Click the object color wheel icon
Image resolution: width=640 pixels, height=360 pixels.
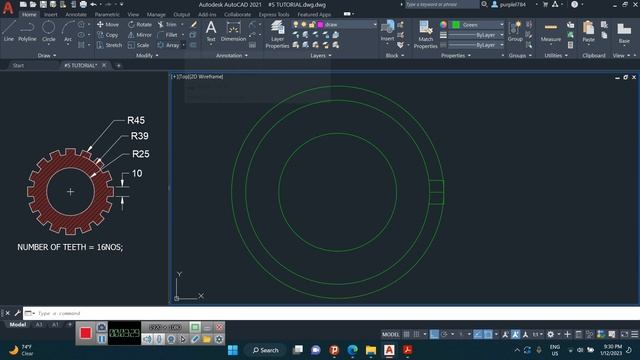pyautogui.click(x=443, y=25)
